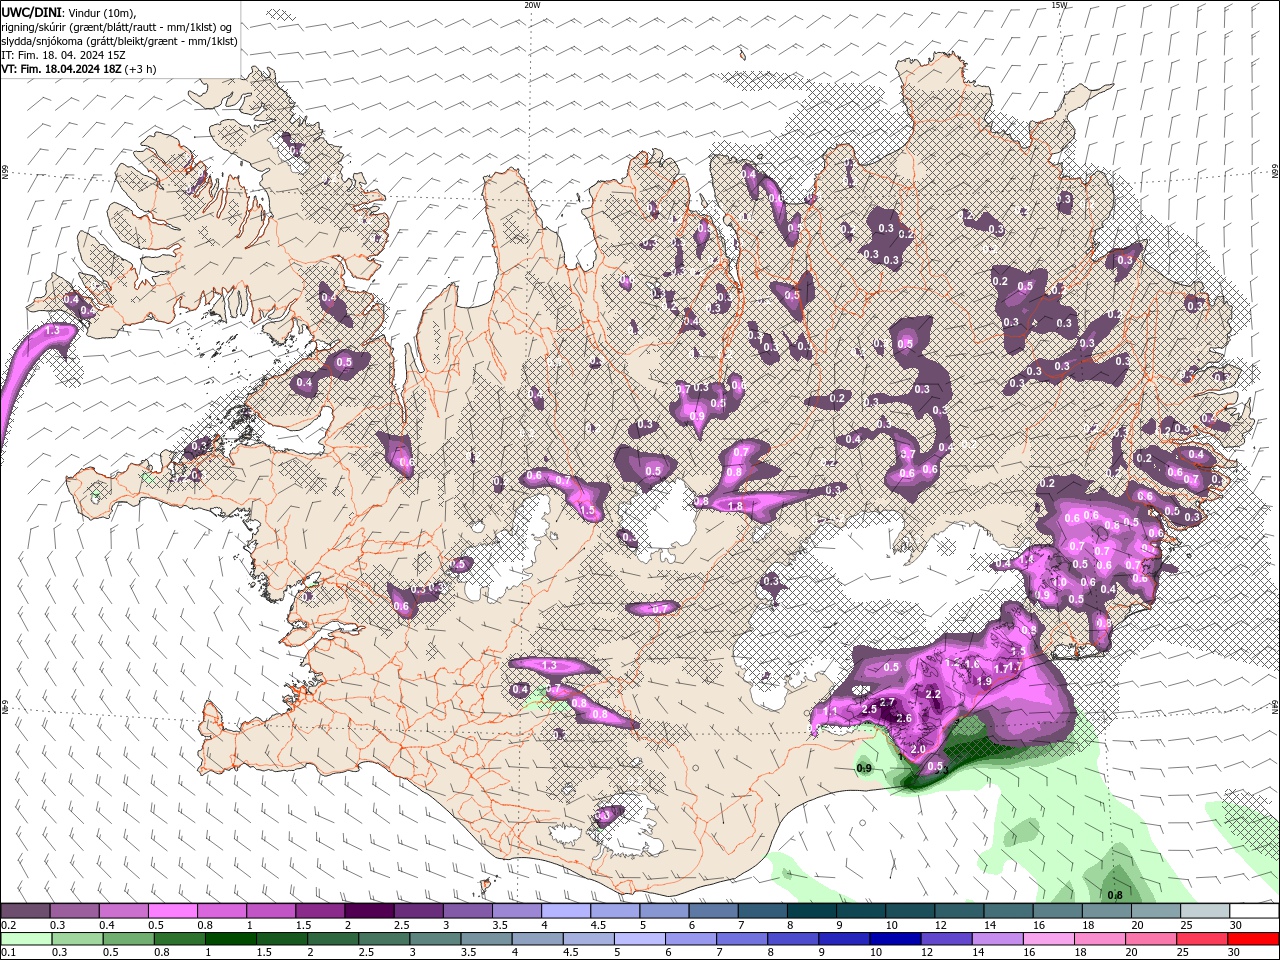Click the 'IT: Fim. 18. 04. 2024 15Z' line

(x=63, y=55)
